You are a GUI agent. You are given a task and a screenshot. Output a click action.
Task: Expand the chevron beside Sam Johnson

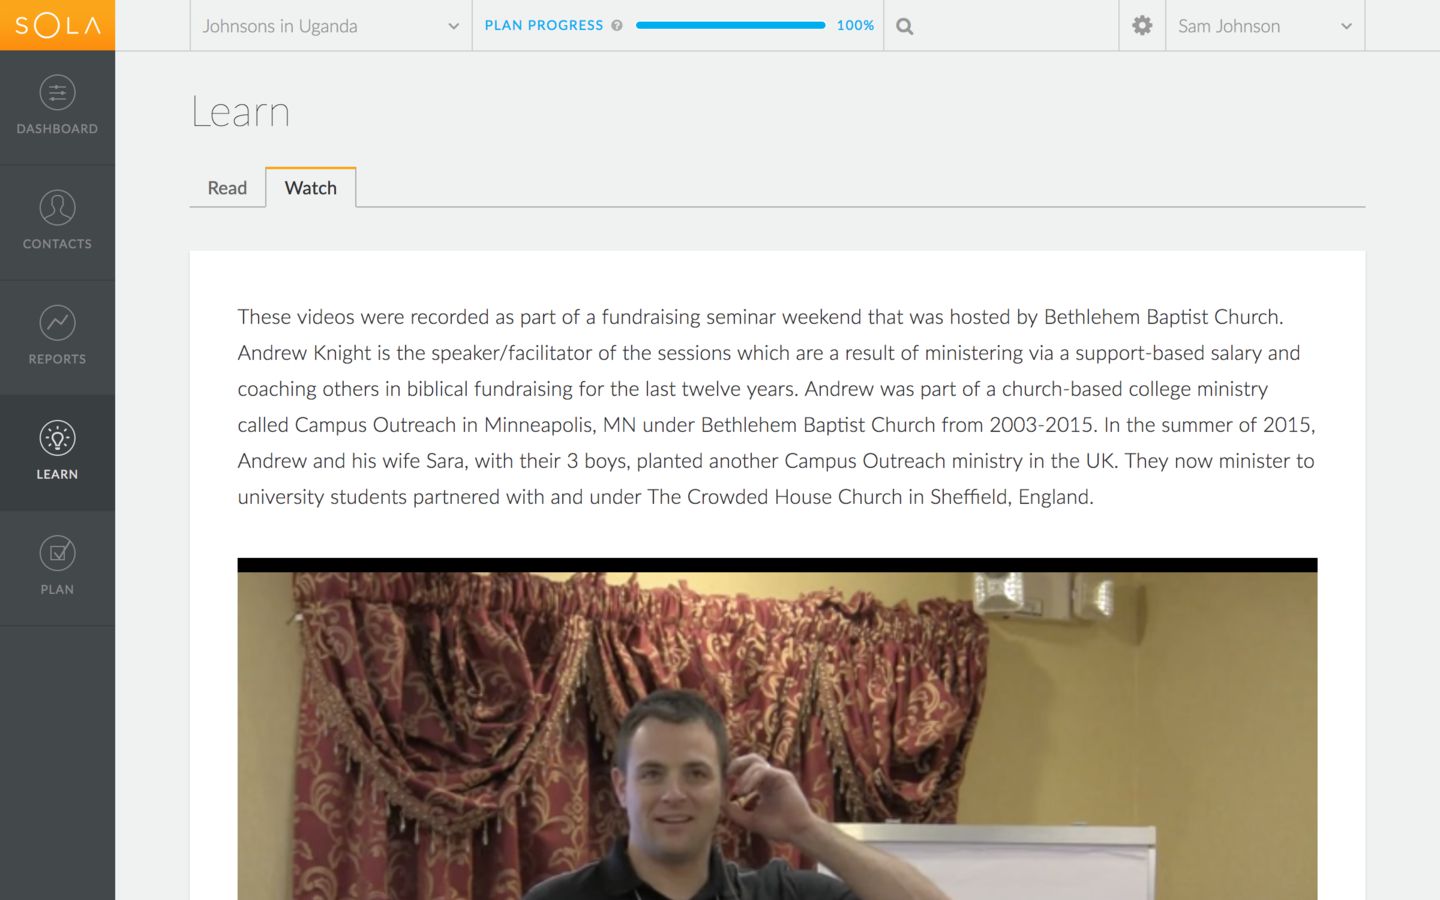[1346, 27]
